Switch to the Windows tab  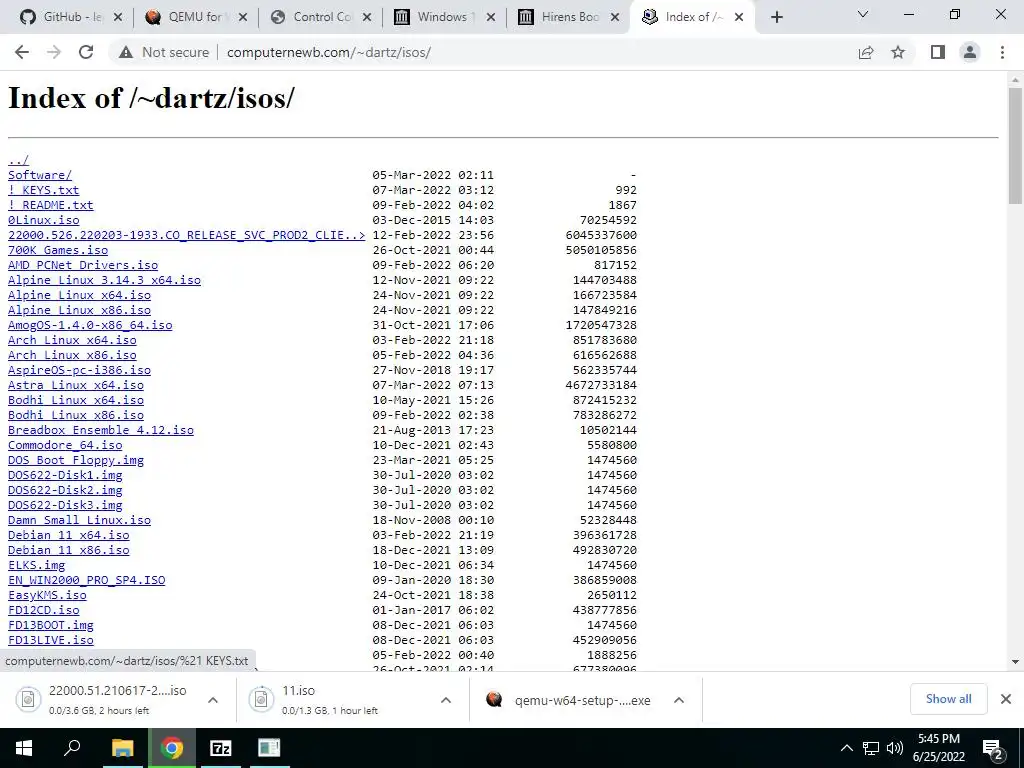point(444,17)
